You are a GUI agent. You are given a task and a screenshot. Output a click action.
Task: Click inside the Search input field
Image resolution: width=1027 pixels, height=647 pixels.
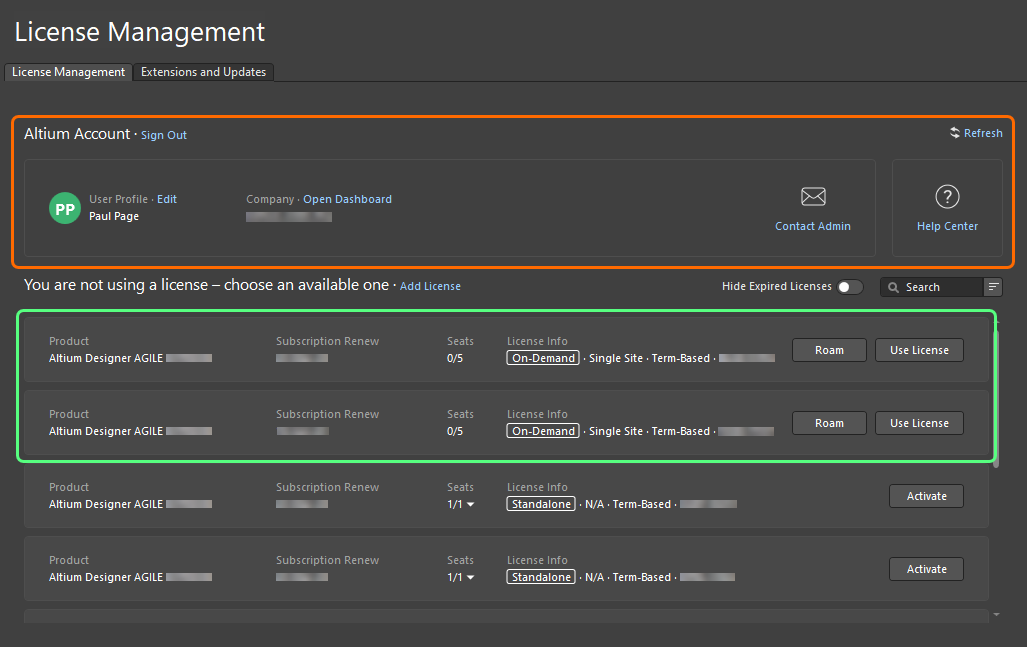(935, 287)
